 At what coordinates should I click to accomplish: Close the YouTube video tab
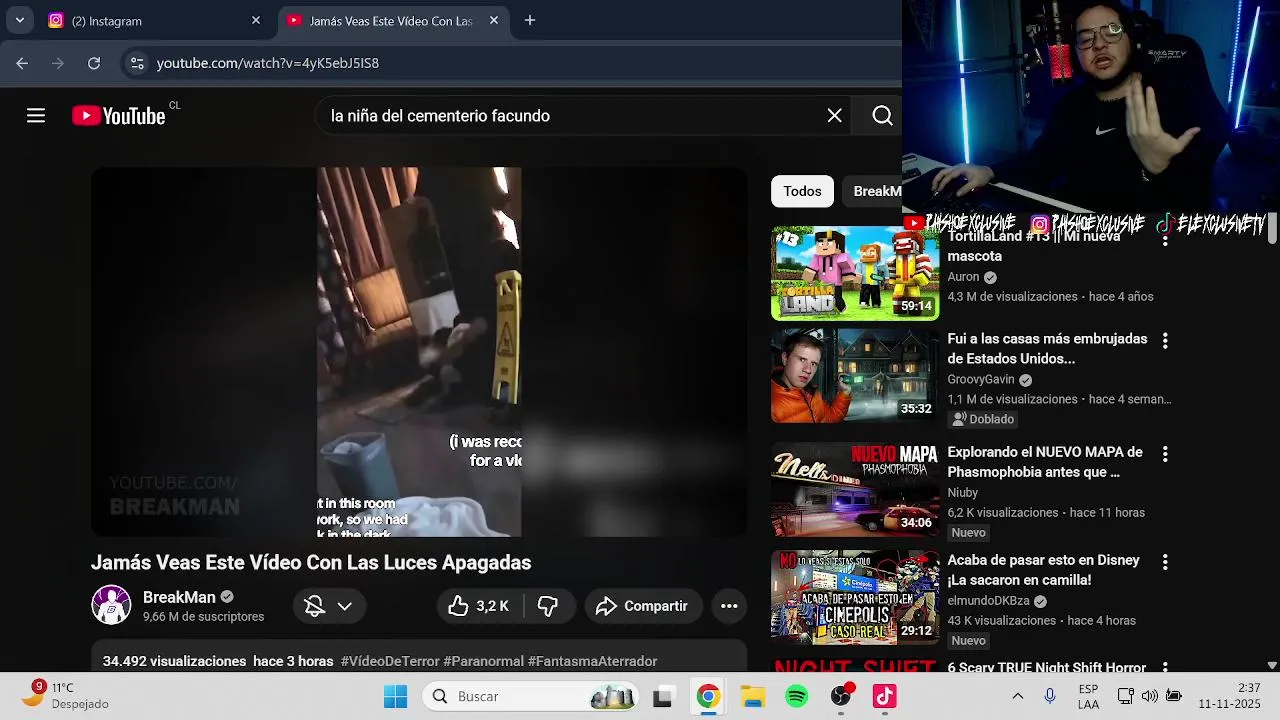click(494, 20)
